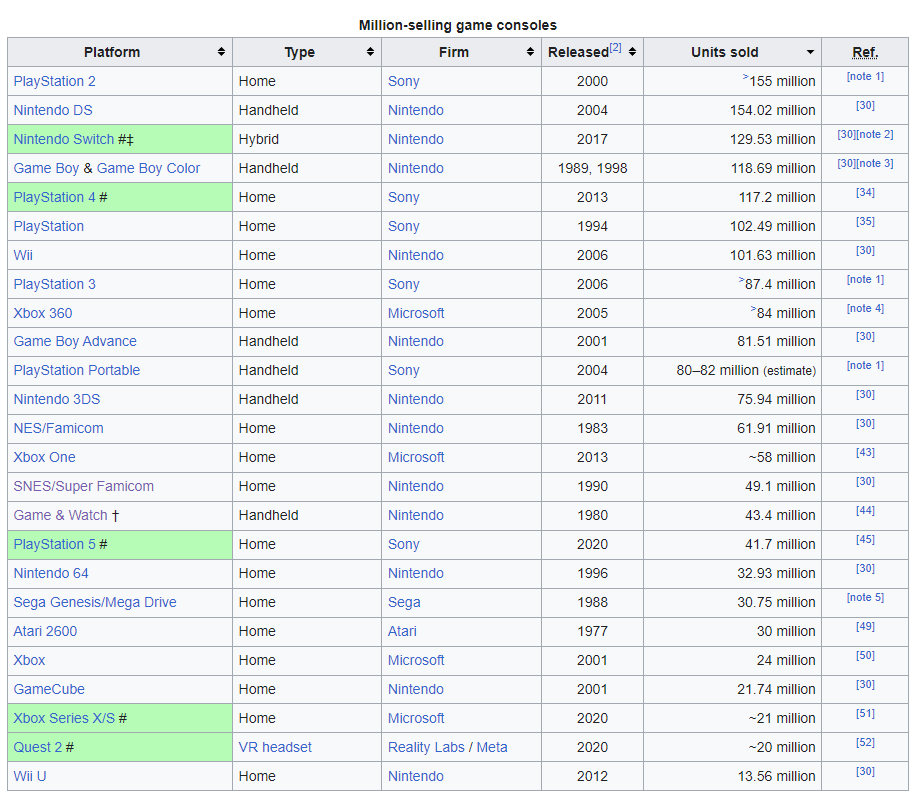Open [note 5] reference for Sega Genesis
The width and height of the screenshot is (920, 791).
pyautogui.click(x=865, y=597)
